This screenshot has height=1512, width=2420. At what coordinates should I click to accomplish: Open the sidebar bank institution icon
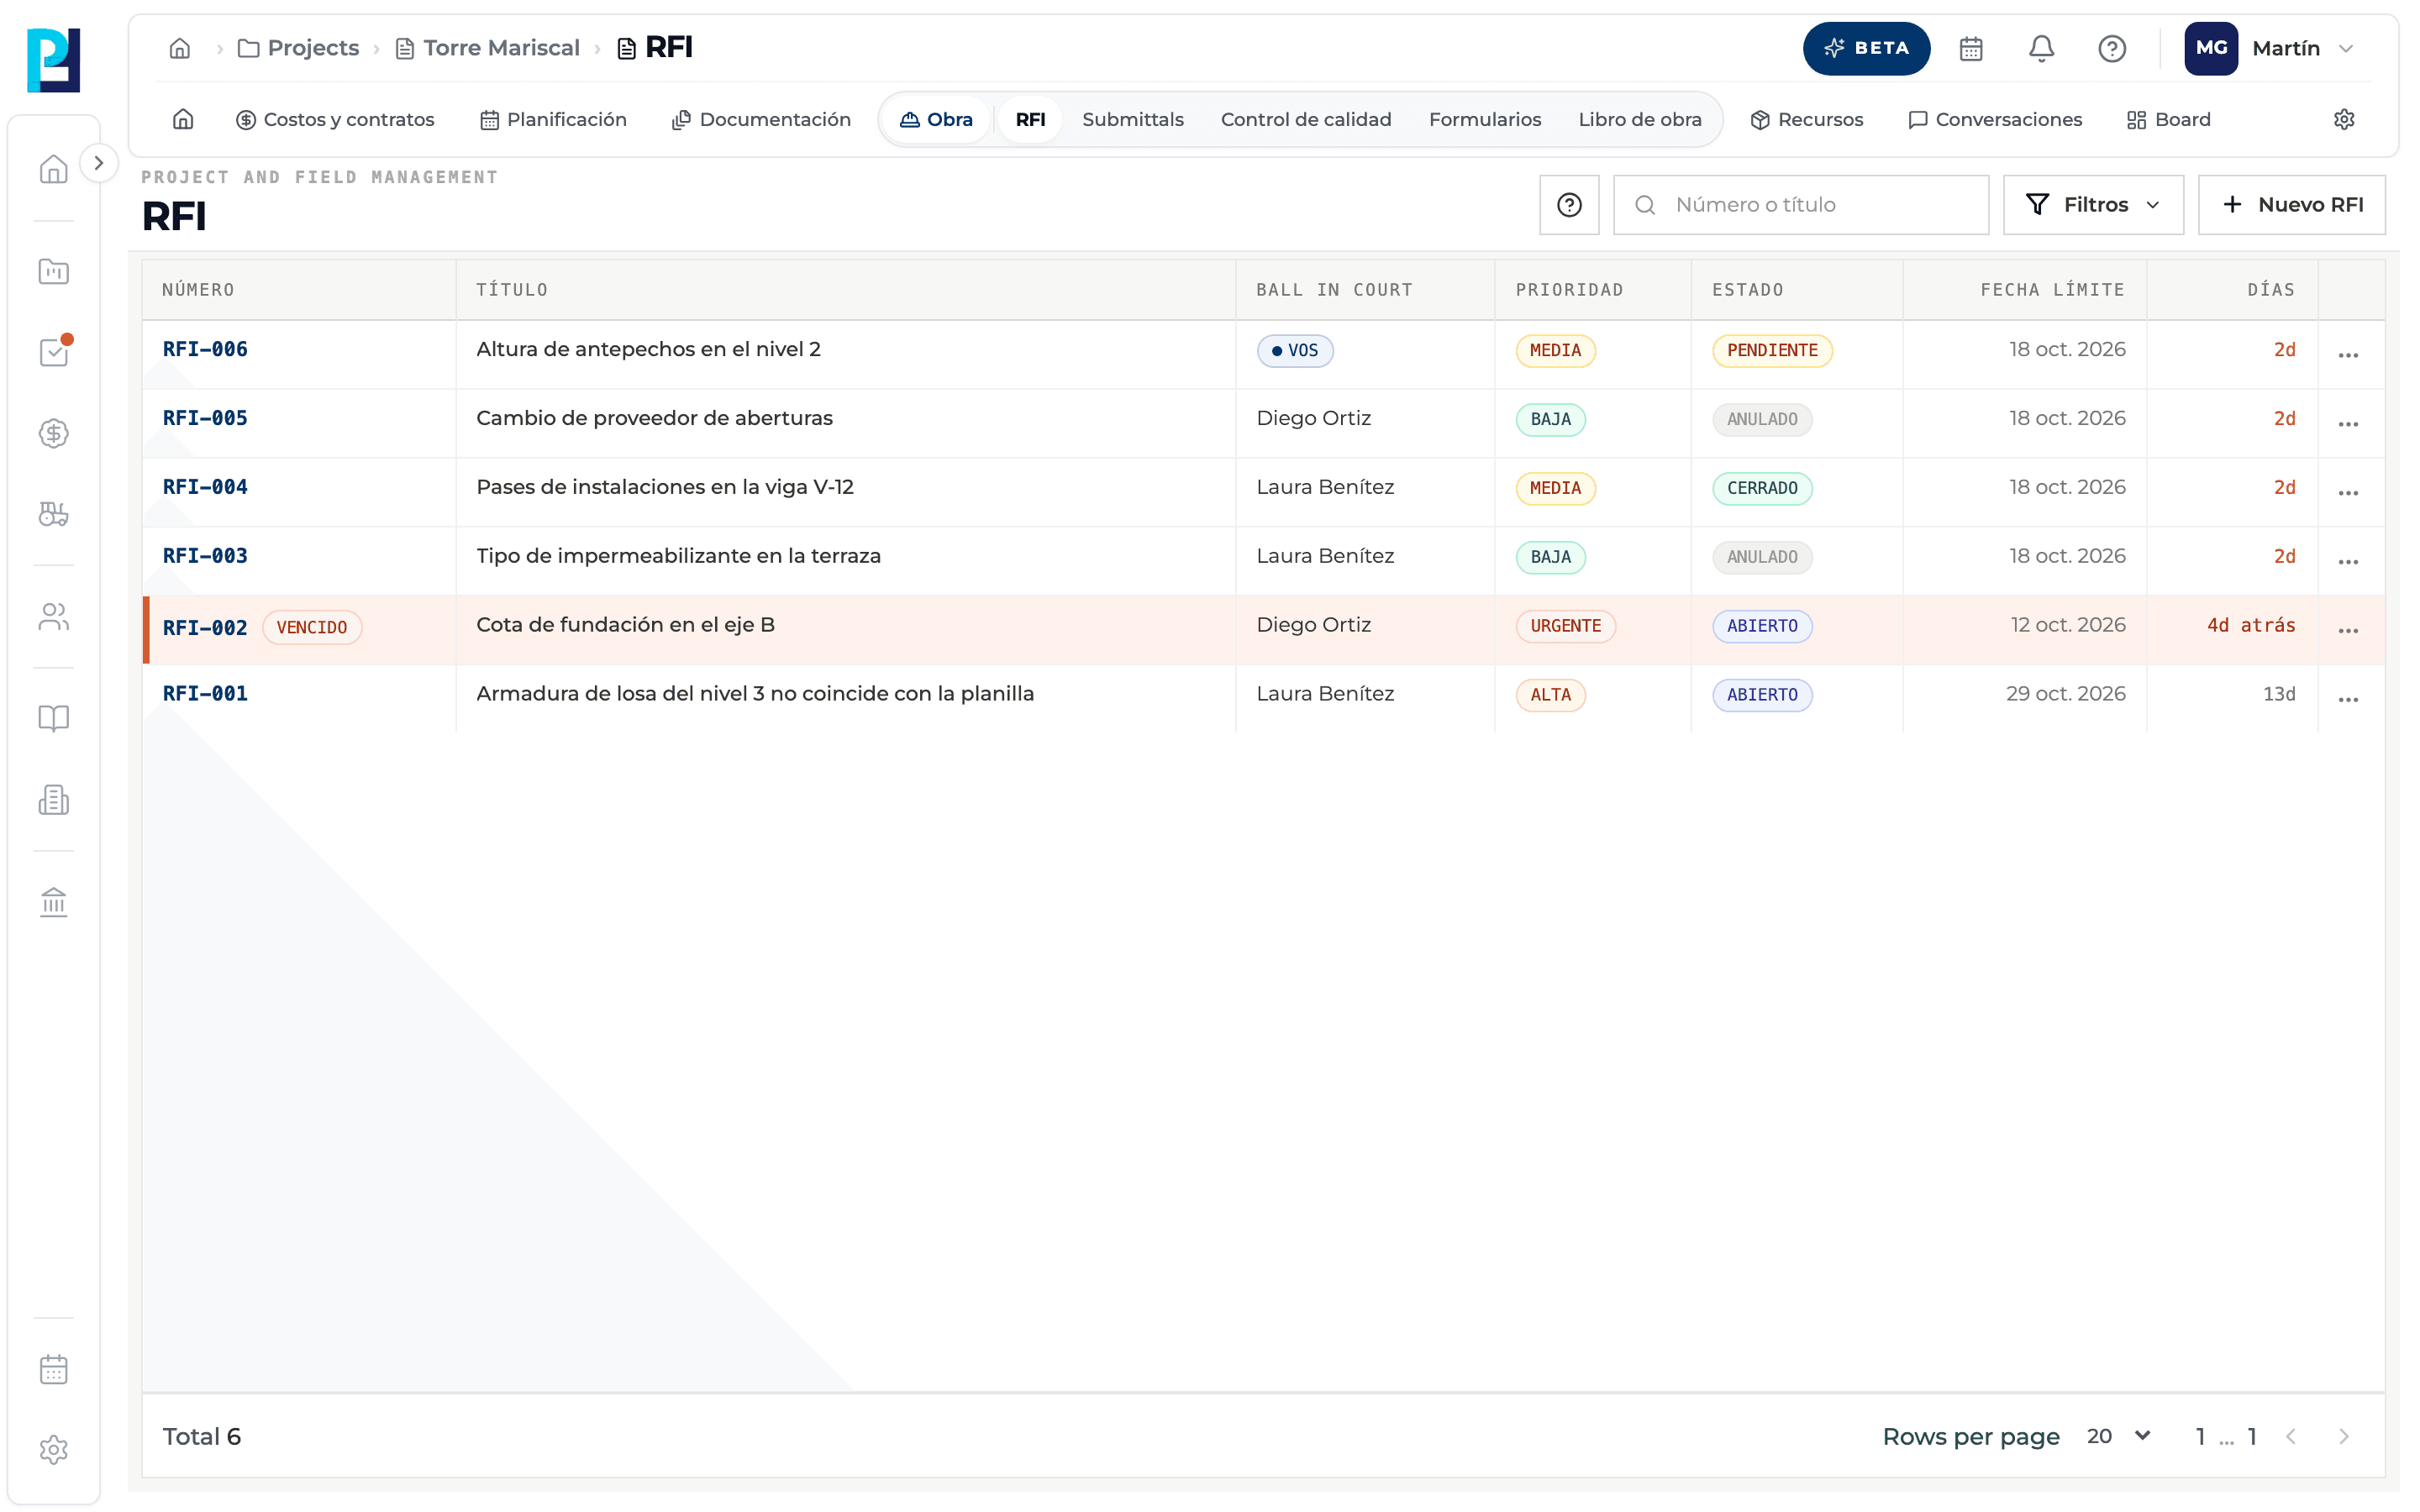point(53,902)
